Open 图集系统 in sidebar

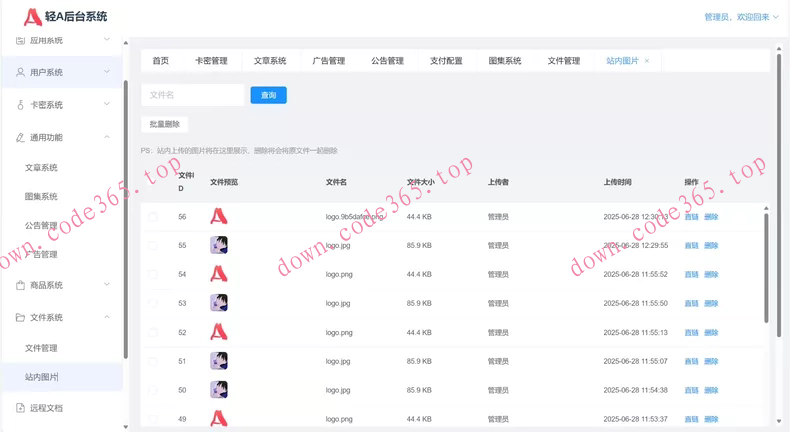(41, 196)
